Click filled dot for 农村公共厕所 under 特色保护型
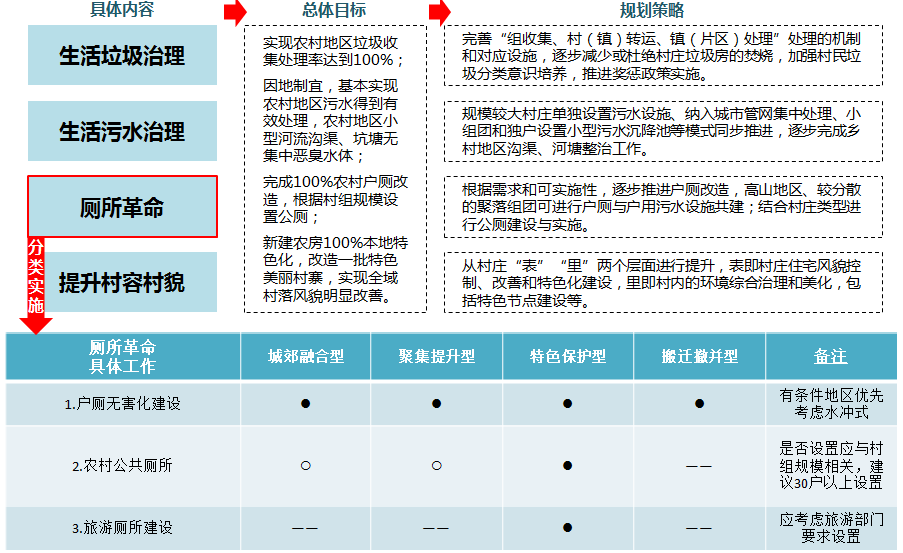The height and width of the screenshot is (553, 903). pyautogui.click(x=567, y=465)
